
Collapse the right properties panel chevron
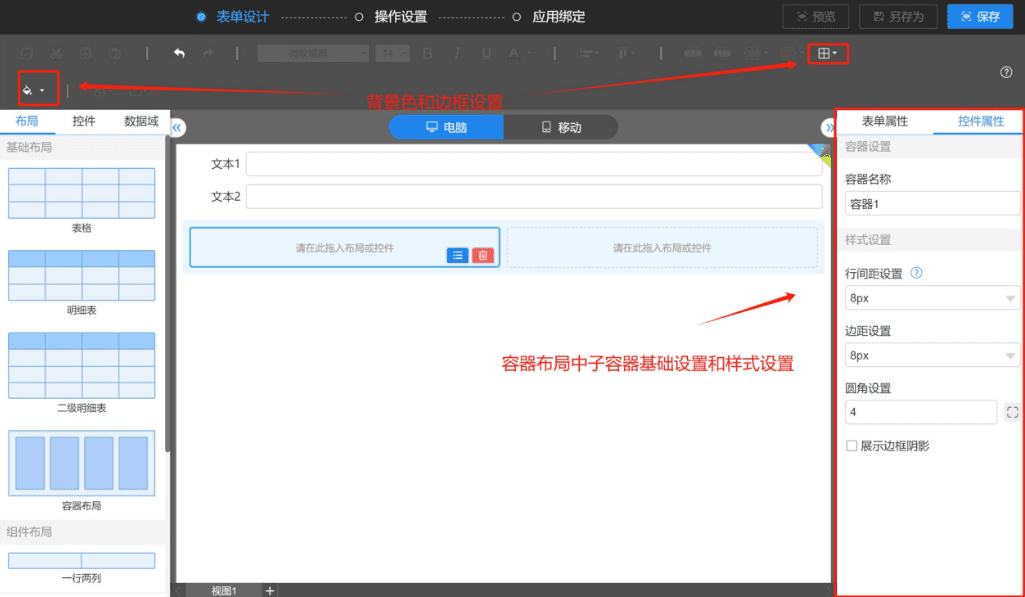tap(828, 128)
